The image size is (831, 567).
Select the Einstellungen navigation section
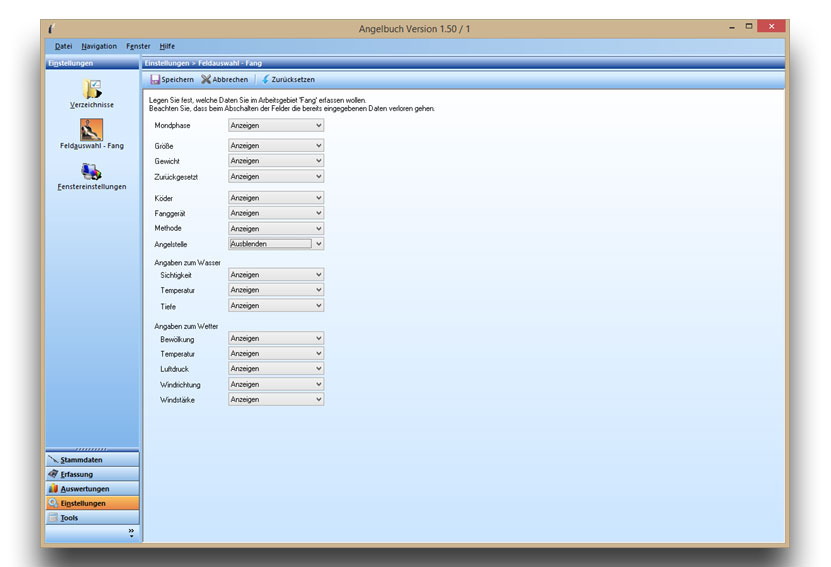coord(92,503)
